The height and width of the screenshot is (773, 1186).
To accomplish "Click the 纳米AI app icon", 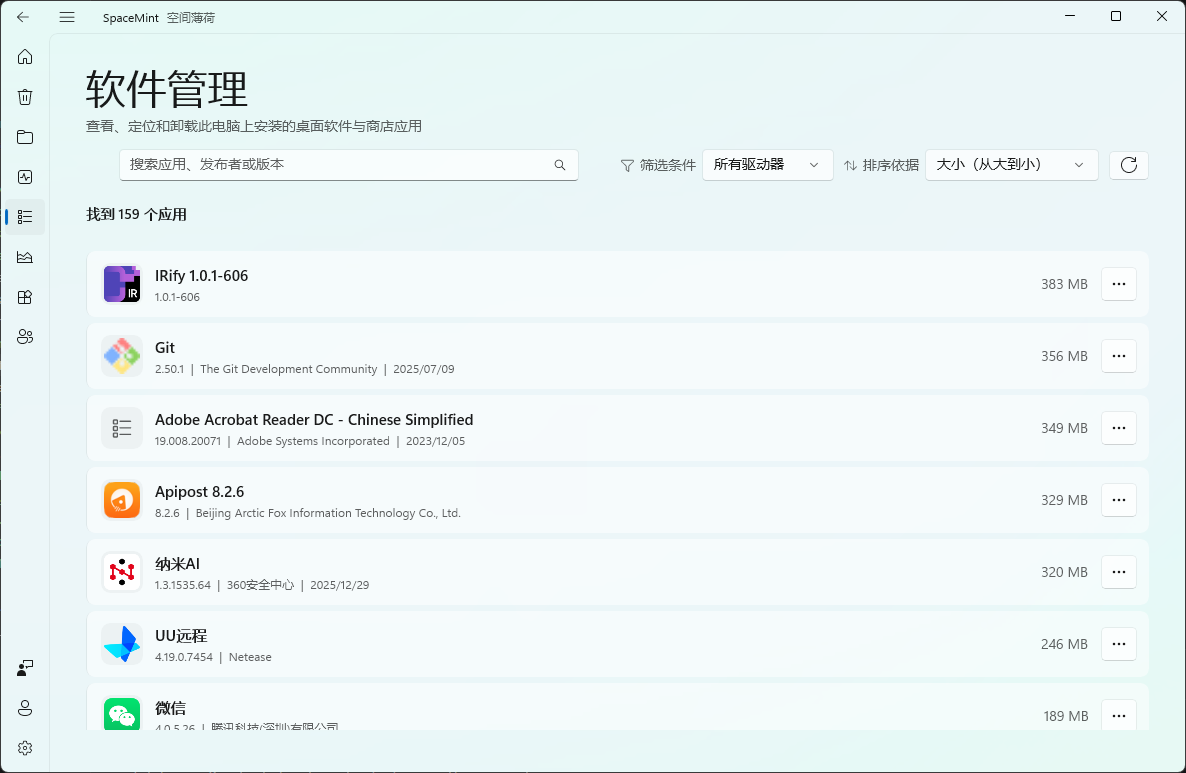I will 122,572.
